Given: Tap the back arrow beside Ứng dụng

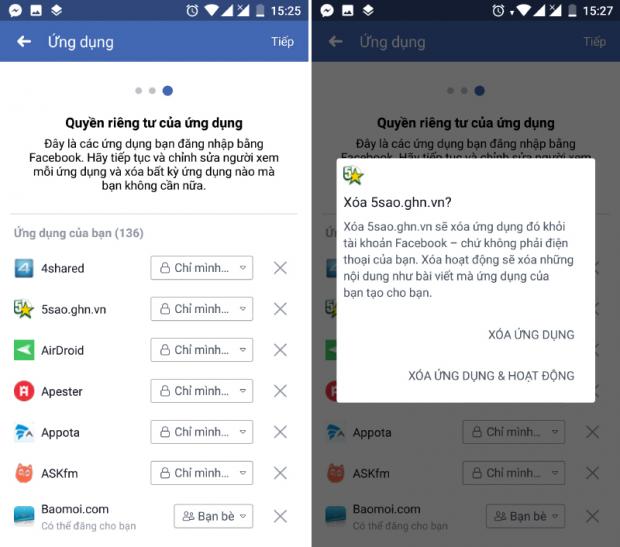Looking at the screenshot, I should (24, 41).
